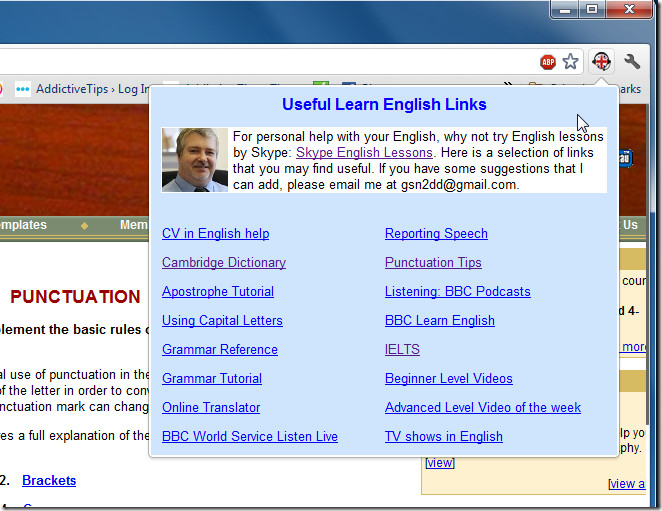Open BBC World Service Listen Live link
662x511 pixels.
[250, 436]
